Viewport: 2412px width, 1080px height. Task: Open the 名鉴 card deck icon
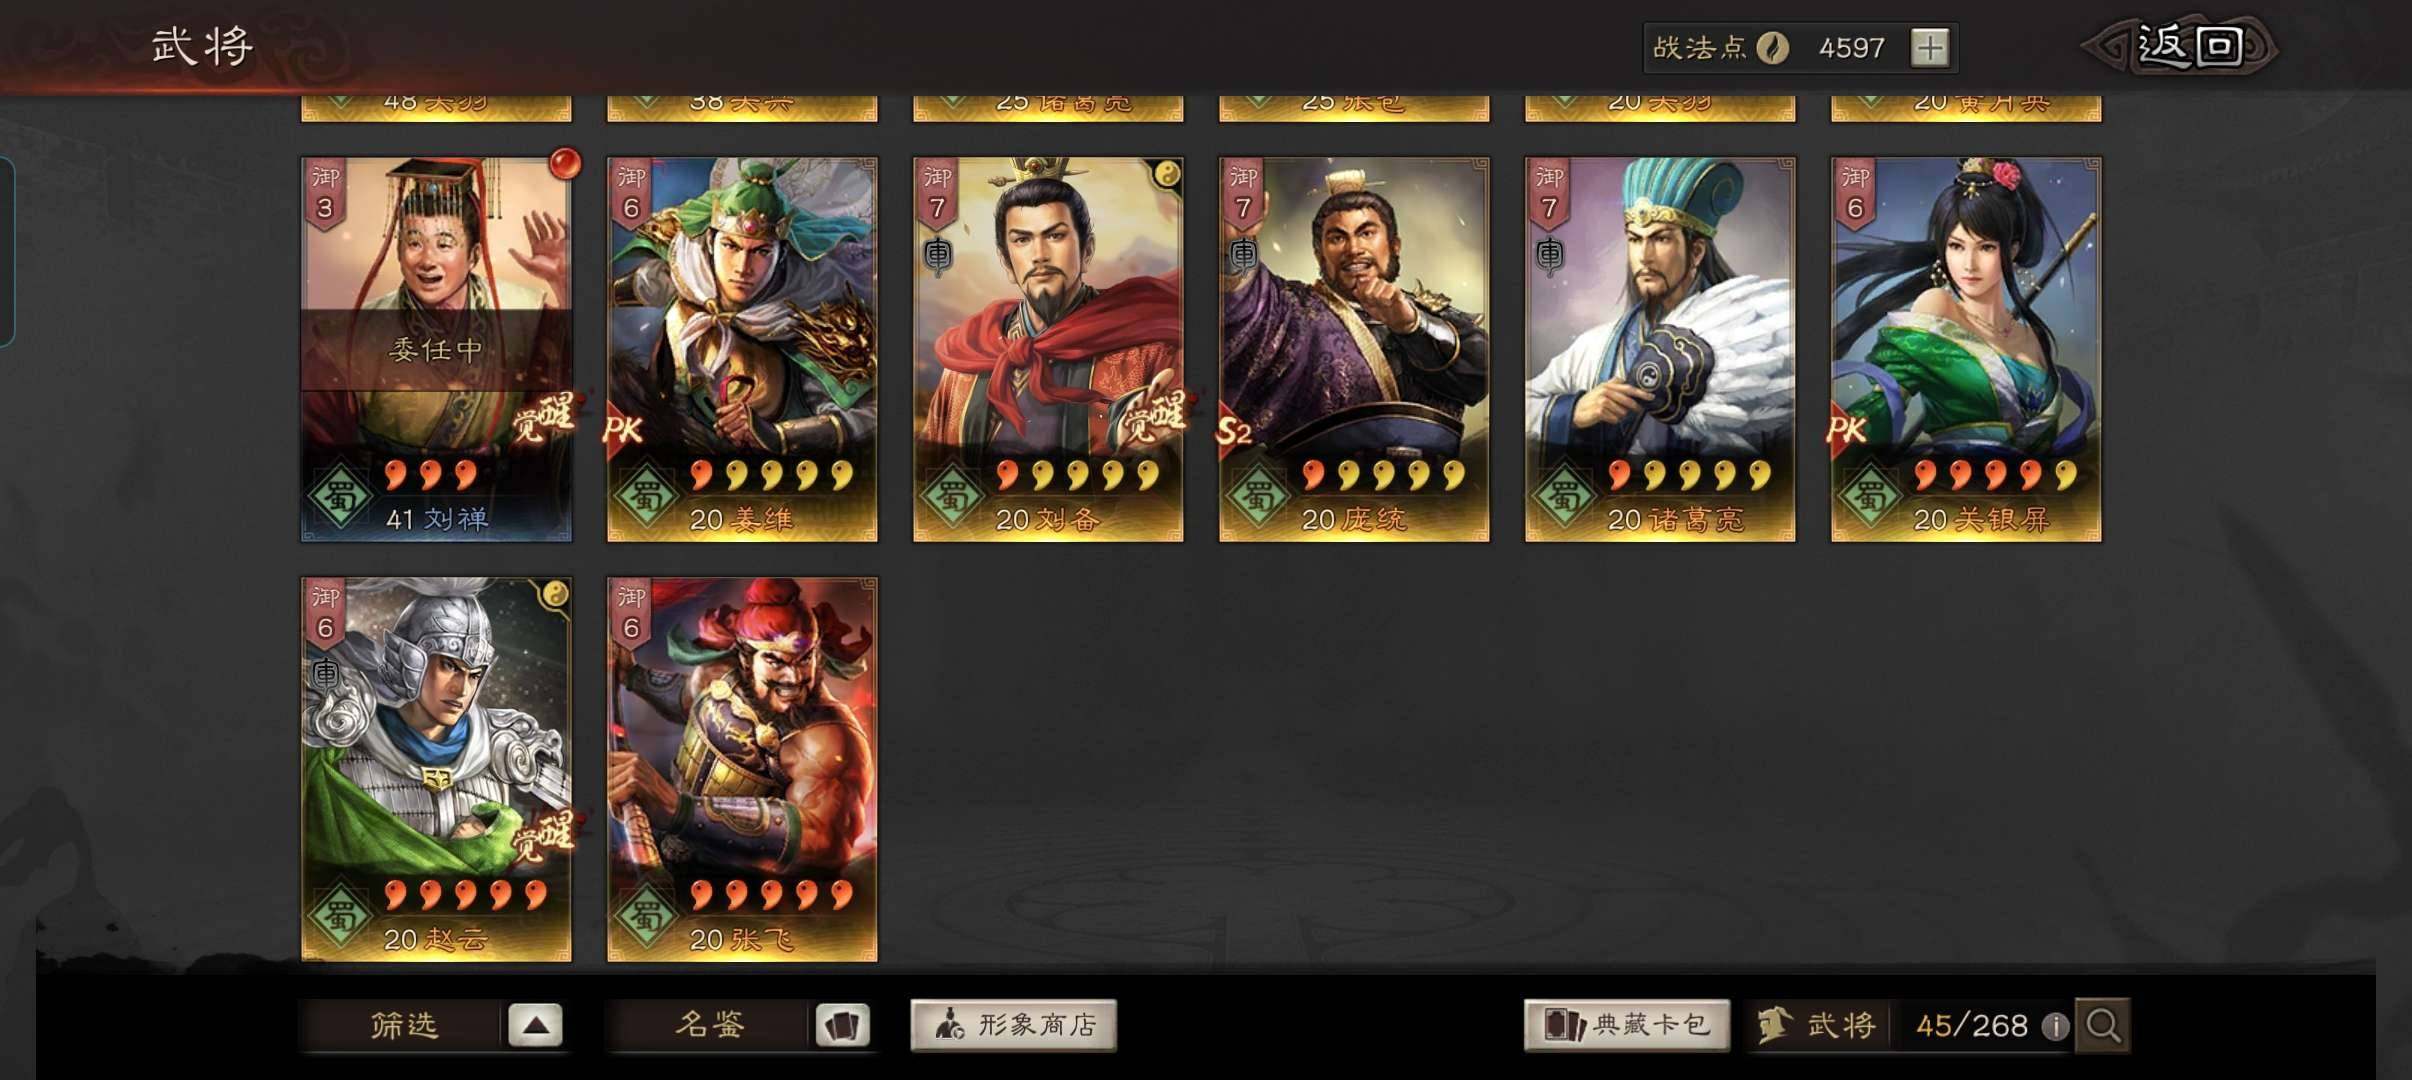[x=842, y=1025]
